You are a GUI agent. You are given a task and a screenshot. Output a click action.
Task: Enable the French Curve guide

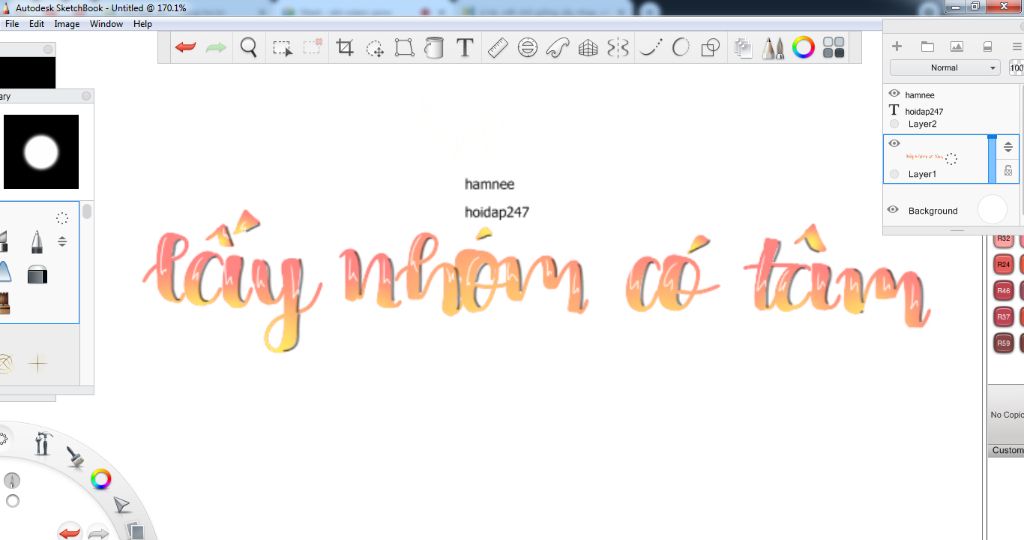click(558, 48)
